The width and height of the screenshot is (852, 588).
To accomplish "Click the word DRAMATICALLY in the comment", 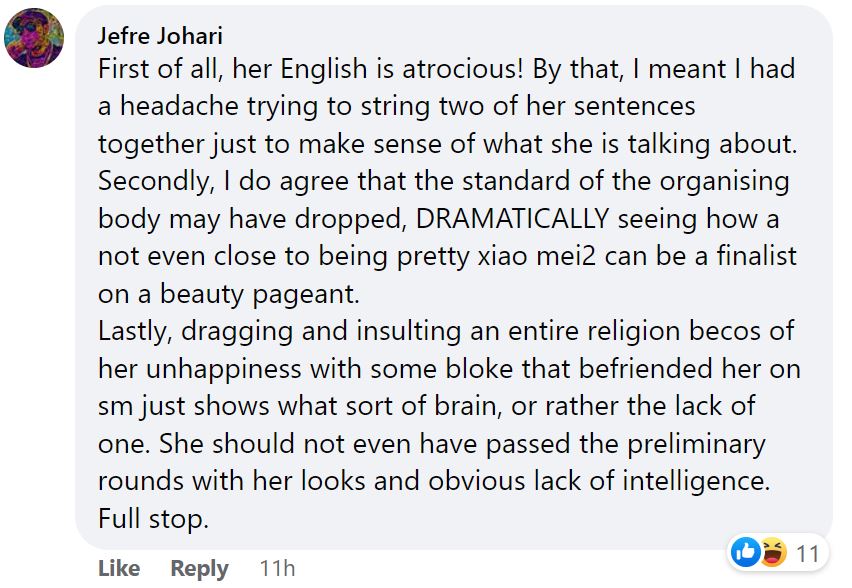I will coord(512,219).
